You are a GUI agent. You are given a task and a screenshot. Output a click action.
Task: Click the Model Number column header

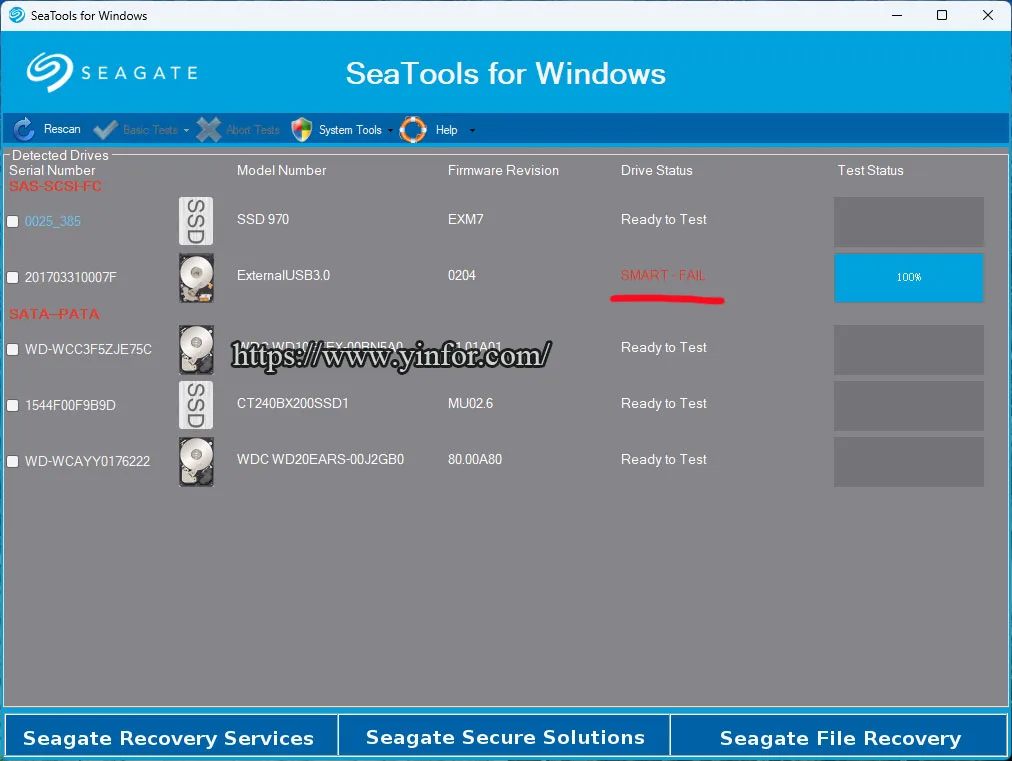point(281,170)
